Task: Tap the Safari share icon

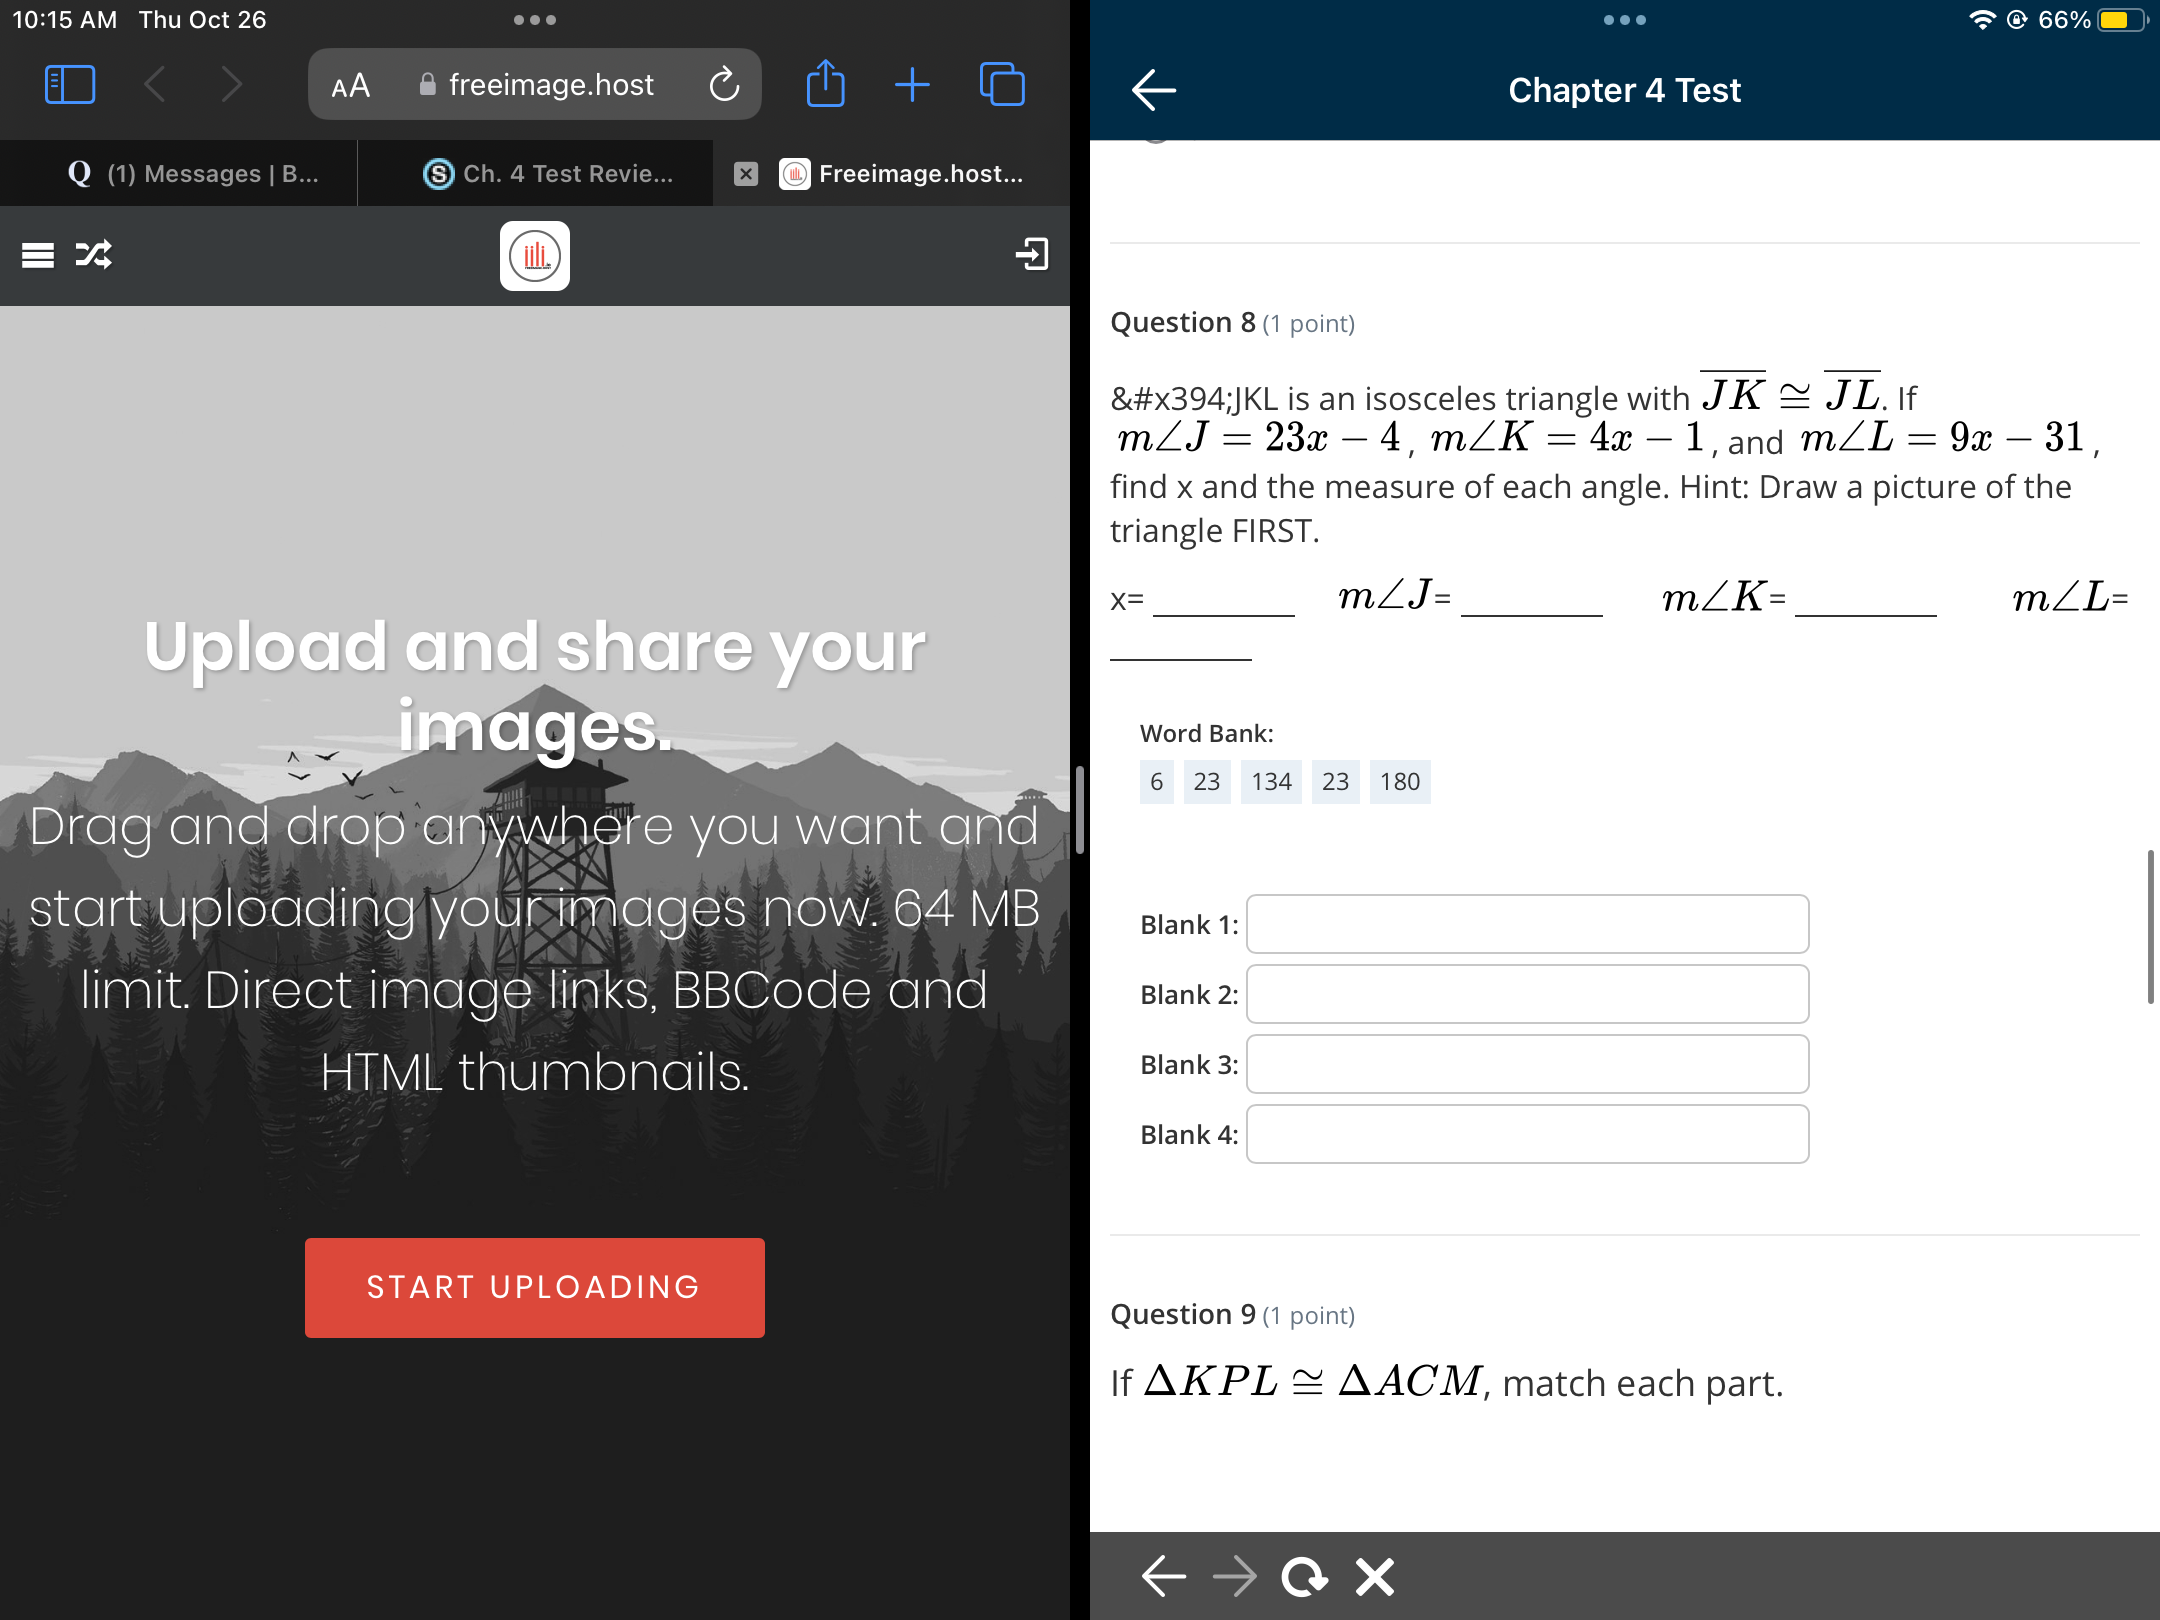Action: click(825, 85)
